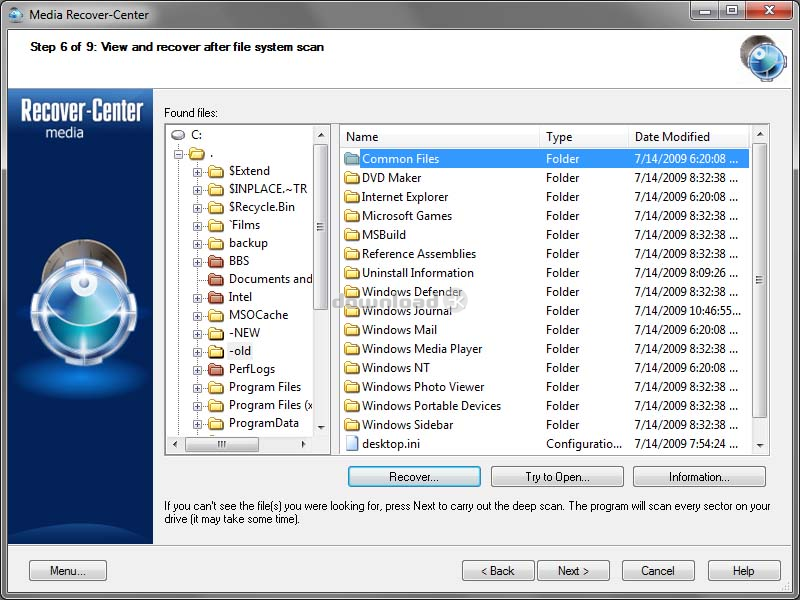Click the Windows Mail folder icon

coord(352,330)
